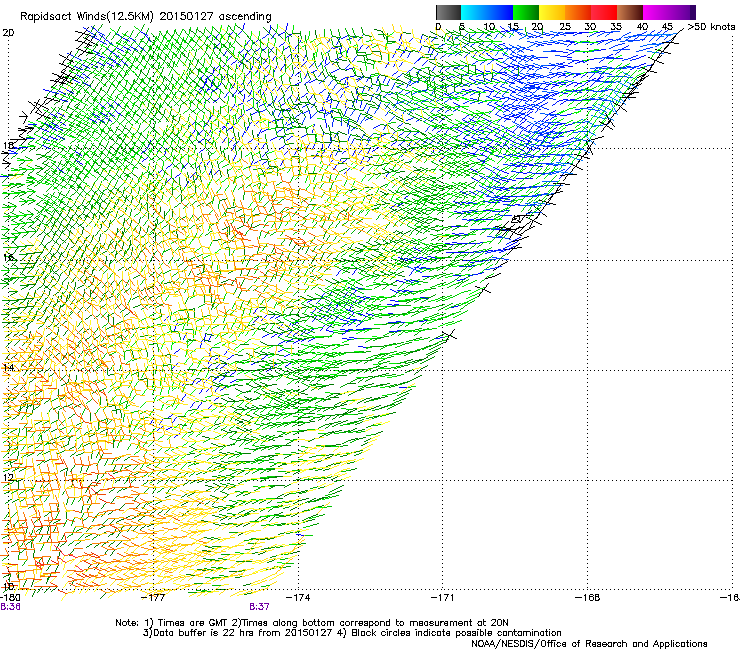
Task: Click the green 15-20 knots legend segment
Action: click(526, 12)
